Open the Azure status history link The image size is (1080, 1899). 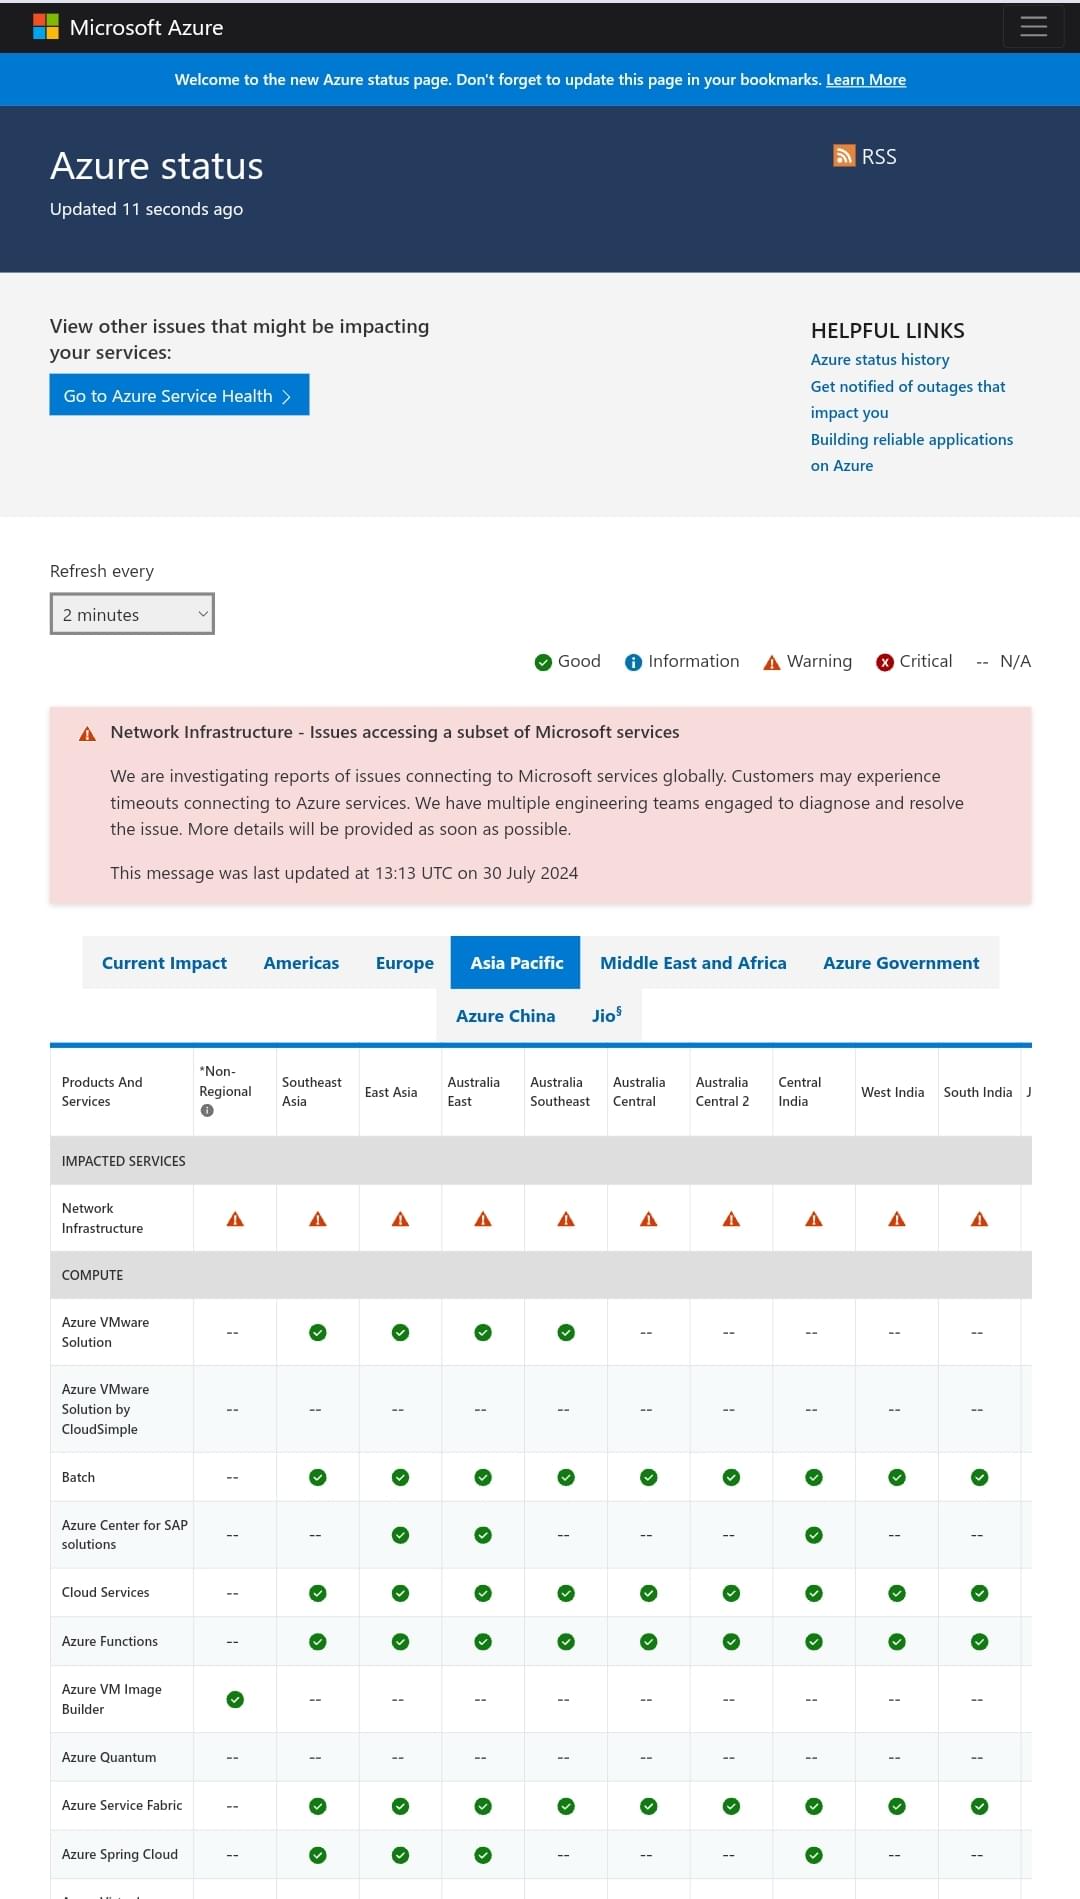tap(880, 360)
